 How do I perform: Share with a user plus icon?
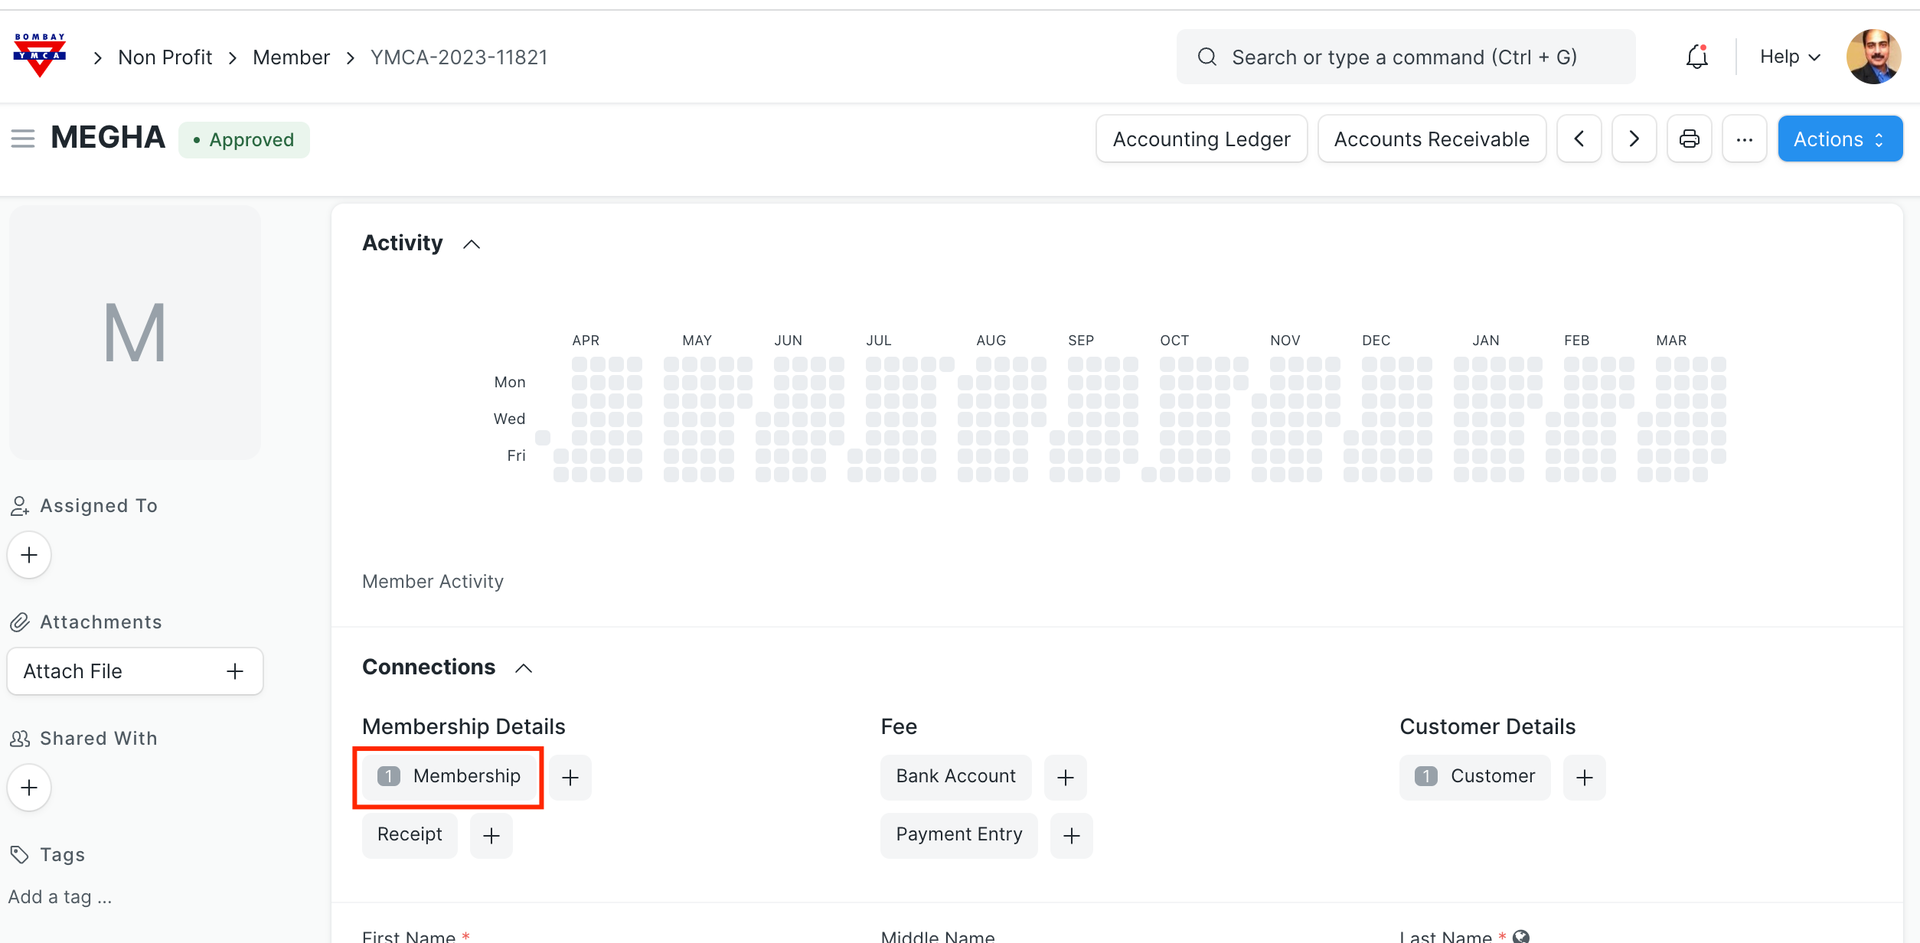point(29,788)
